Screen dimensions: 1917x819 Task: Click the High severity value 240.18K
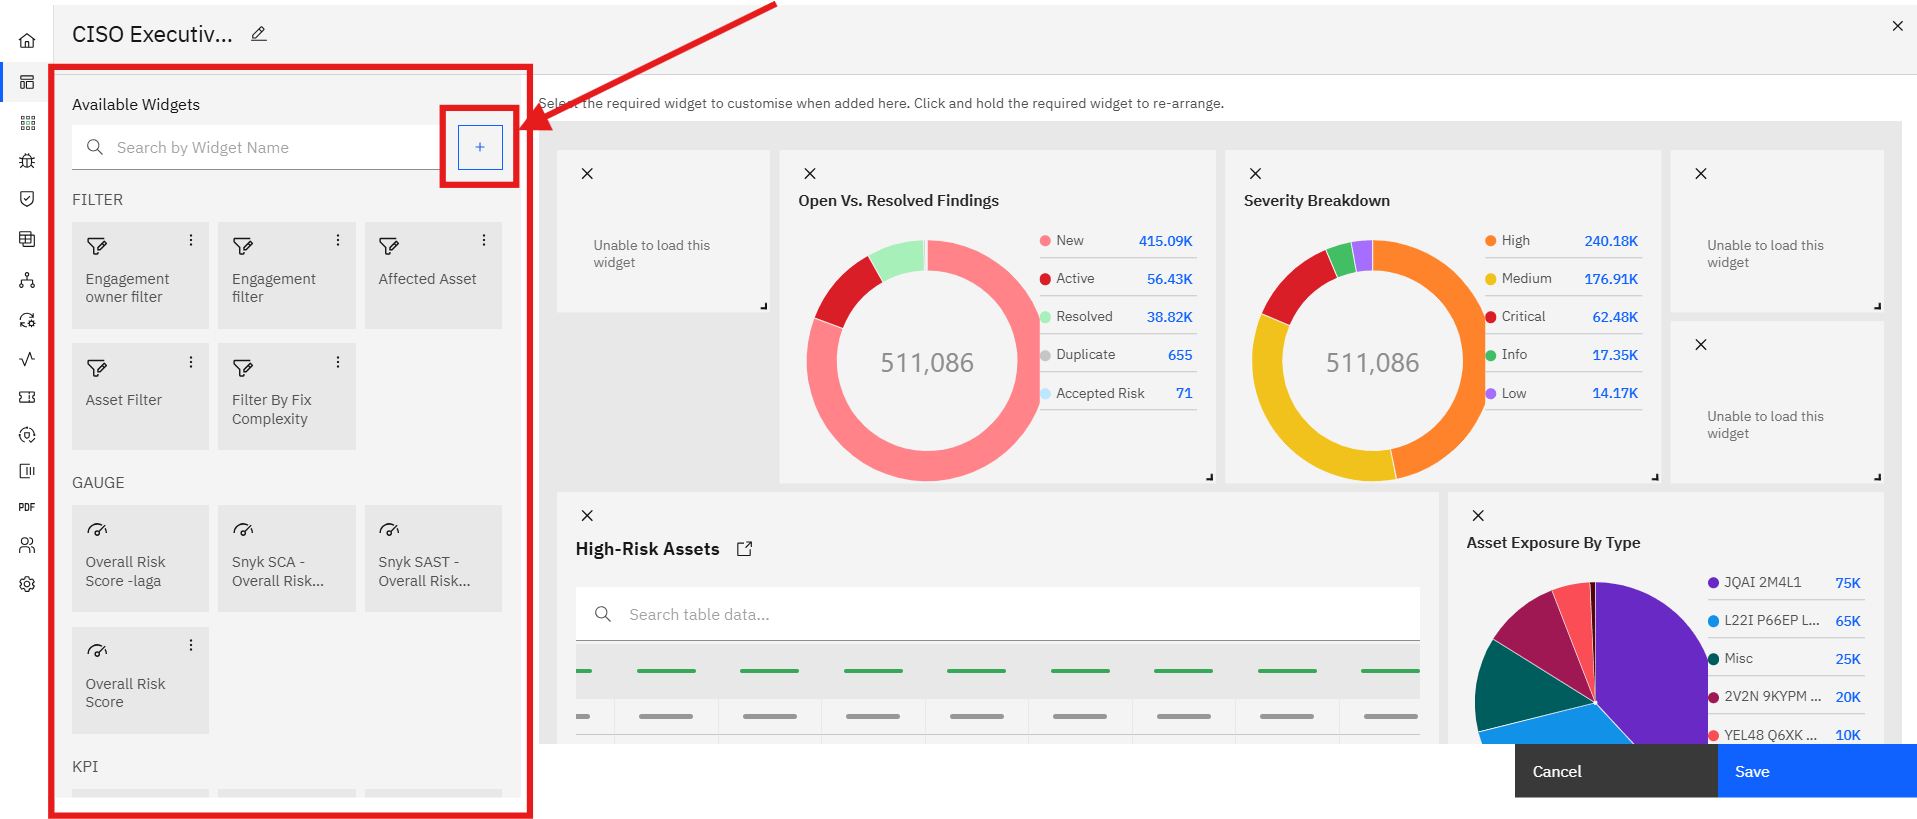pyautogui.click(x=1611, y=241)
